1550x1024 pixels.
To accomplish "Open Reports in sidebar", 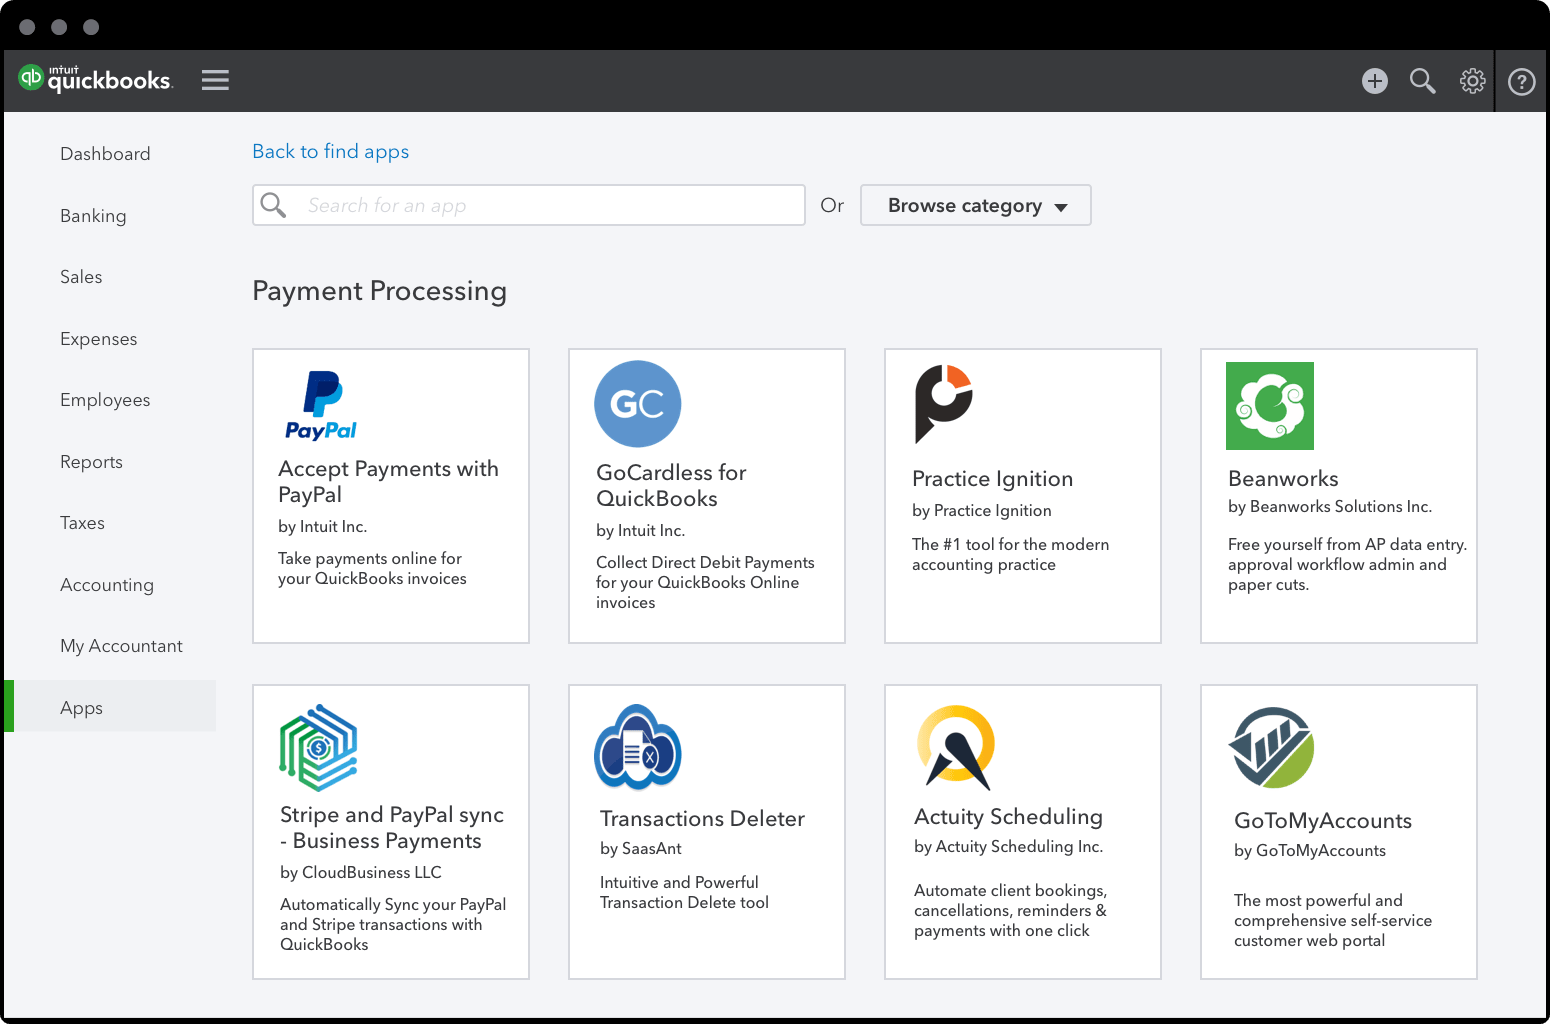I will (x=91, y=462).
